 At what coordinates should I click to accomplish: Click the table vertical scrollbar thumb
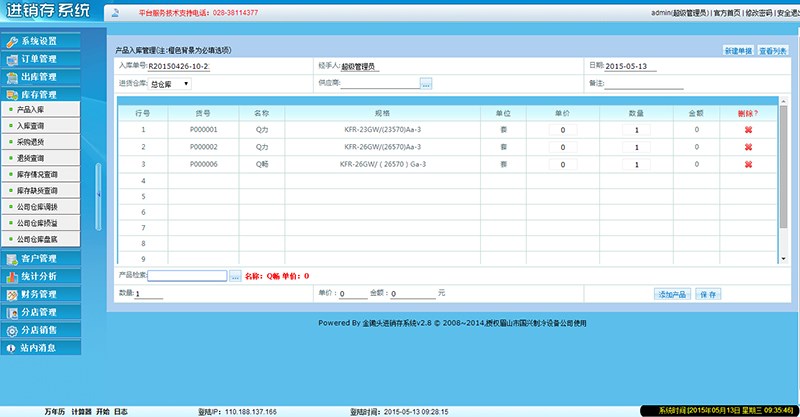click(784, 167)
